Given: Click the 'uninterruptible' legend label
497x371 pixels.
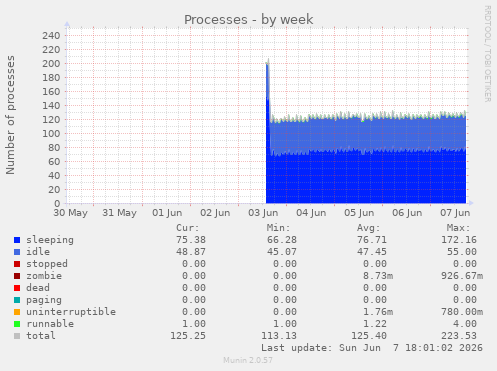Looking at the screenshot, I should coord(71,312).
